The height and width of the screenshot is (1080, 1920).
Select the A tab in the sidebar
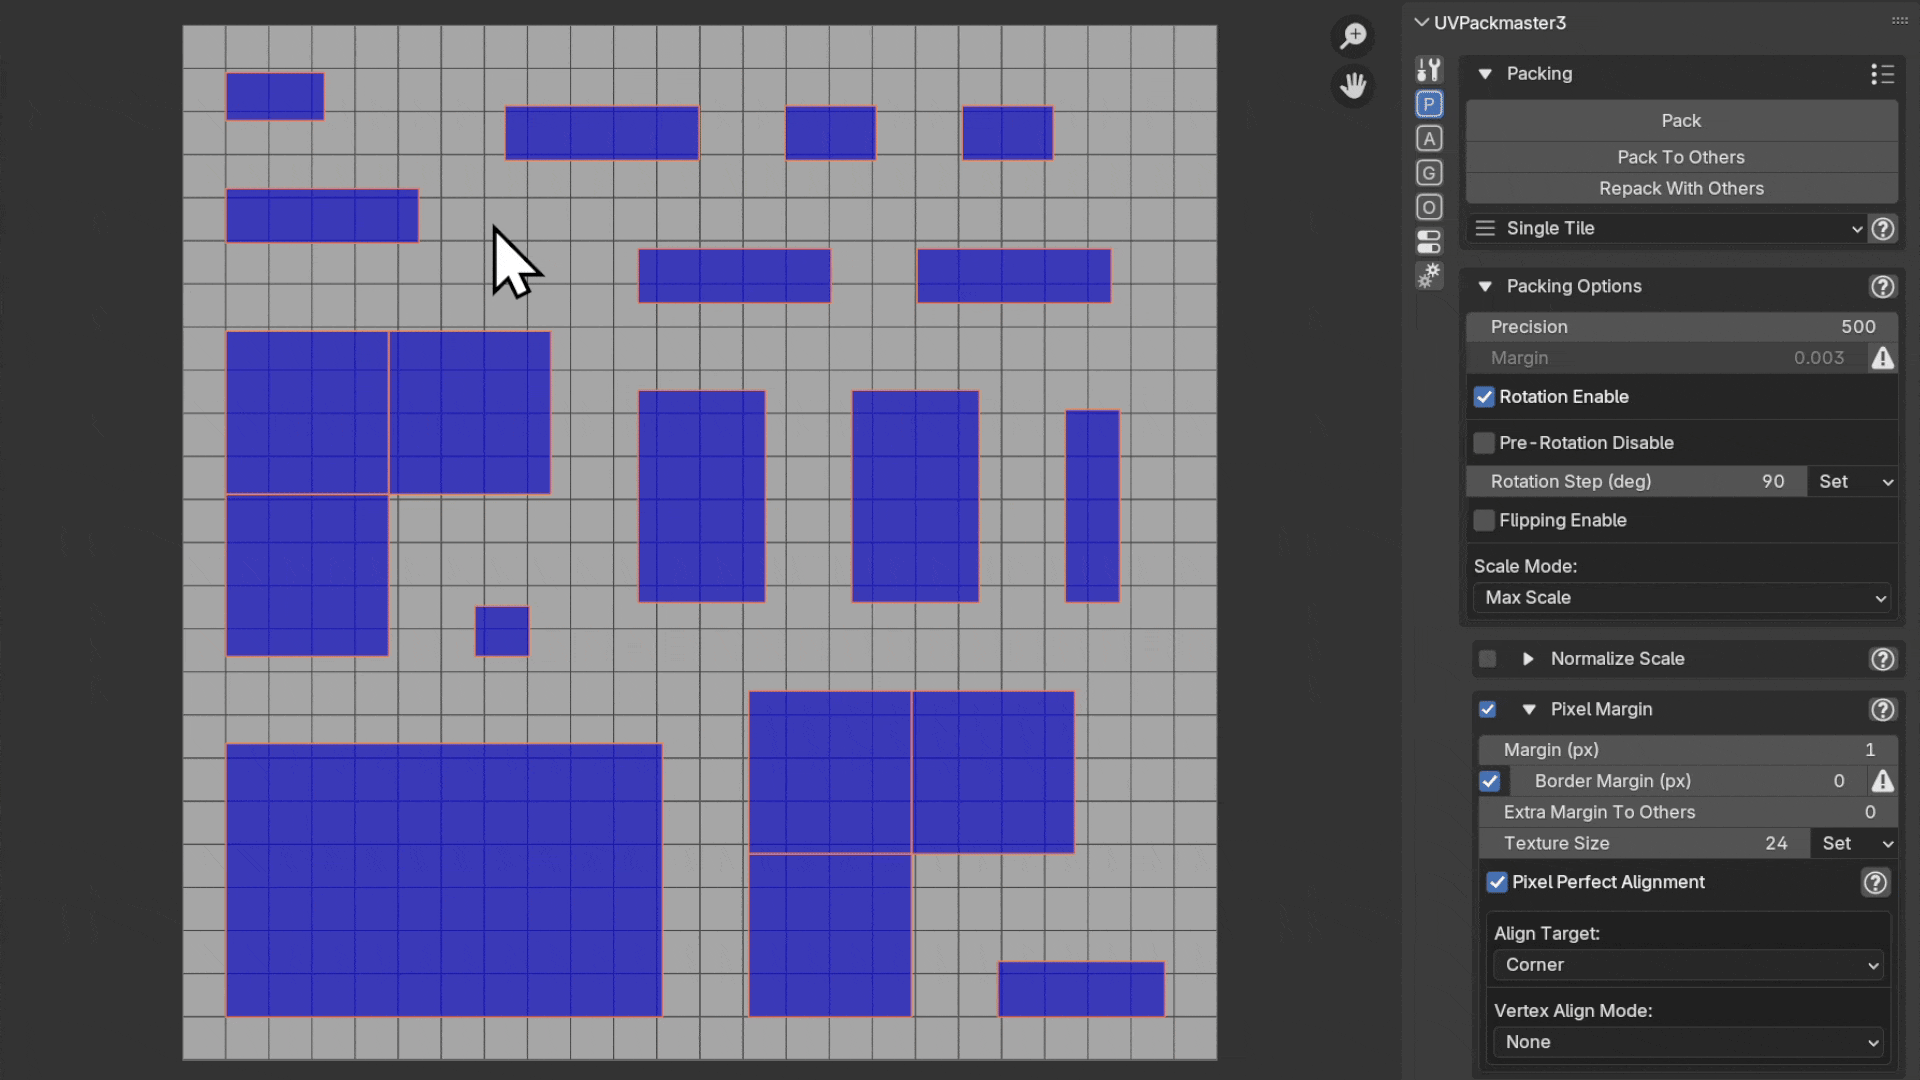coord(1429,138)
